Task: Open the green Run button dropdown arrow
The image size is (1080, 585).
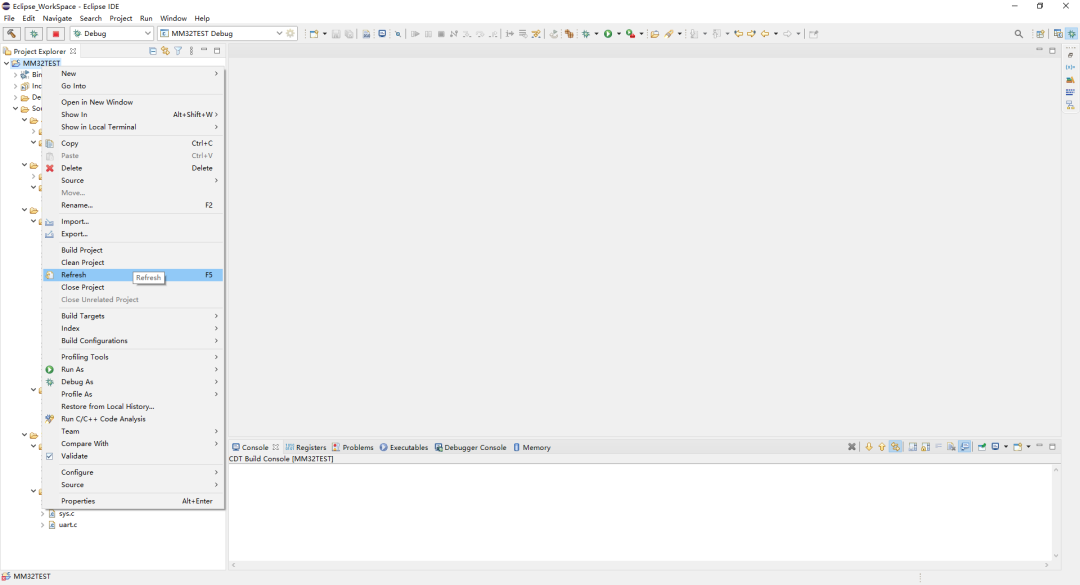Action: 619,34
